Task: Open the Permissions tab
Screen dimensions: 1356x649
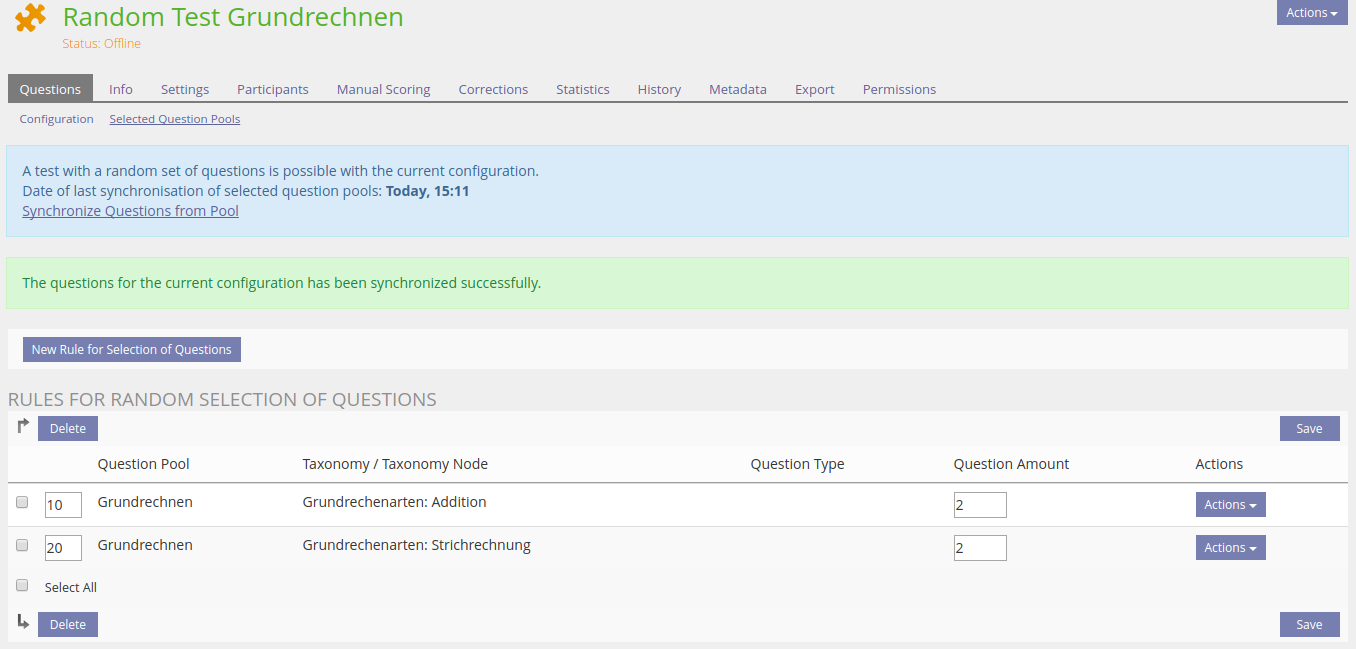Action: (899, 89)
